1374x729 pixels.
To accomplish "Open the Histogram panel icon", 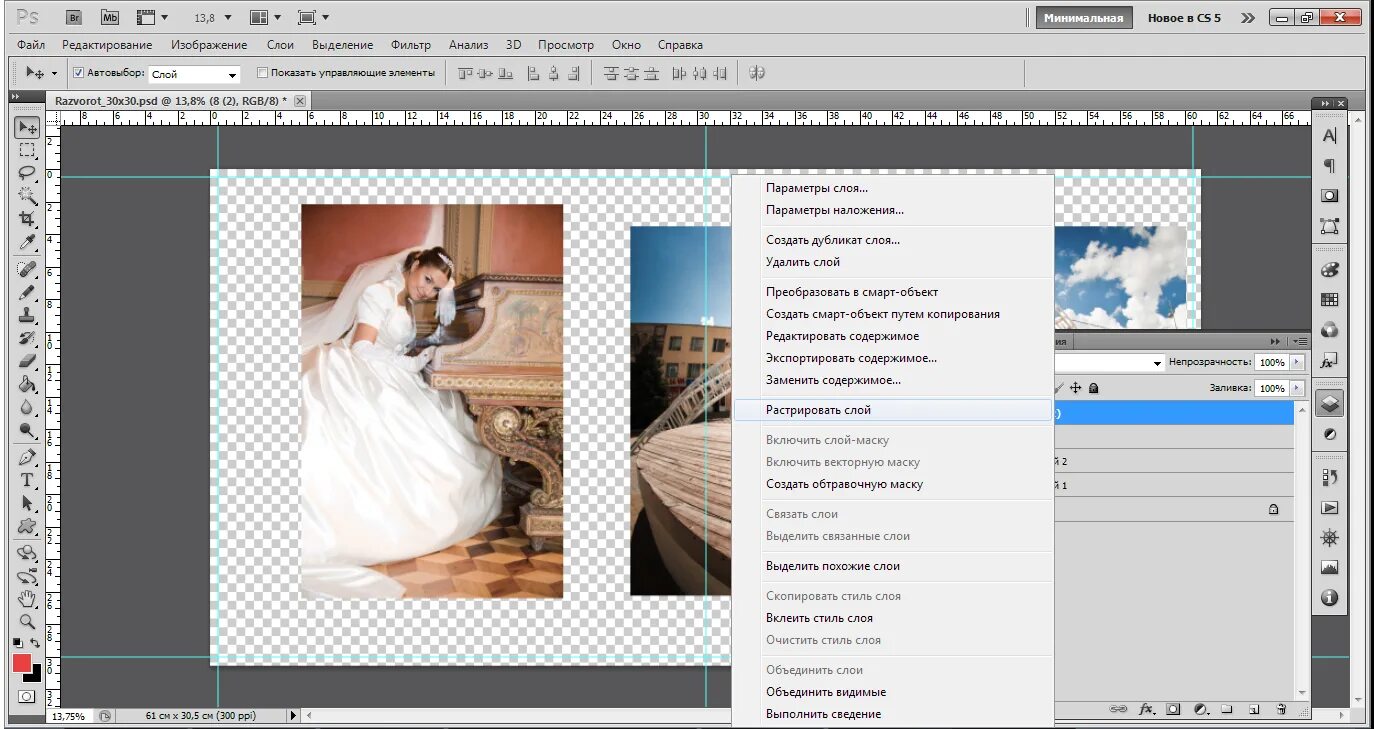I will [1329, 567].
